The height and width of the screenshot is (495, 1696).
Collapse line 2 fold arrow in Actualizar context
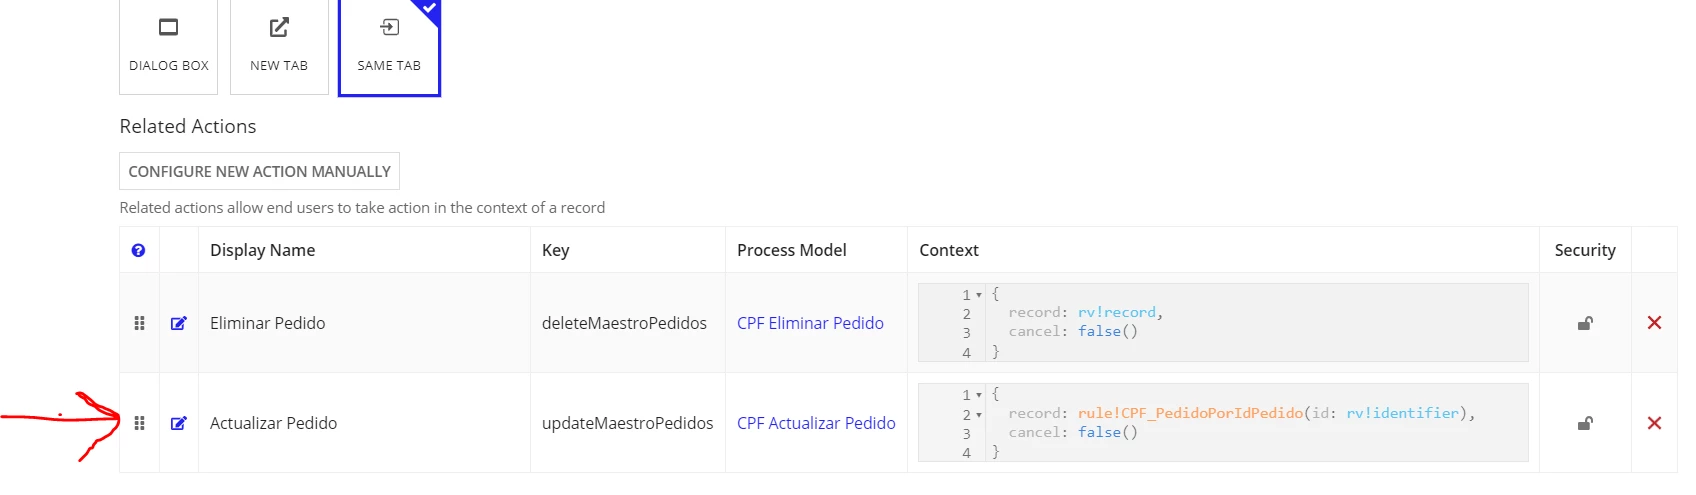[979, 415]
